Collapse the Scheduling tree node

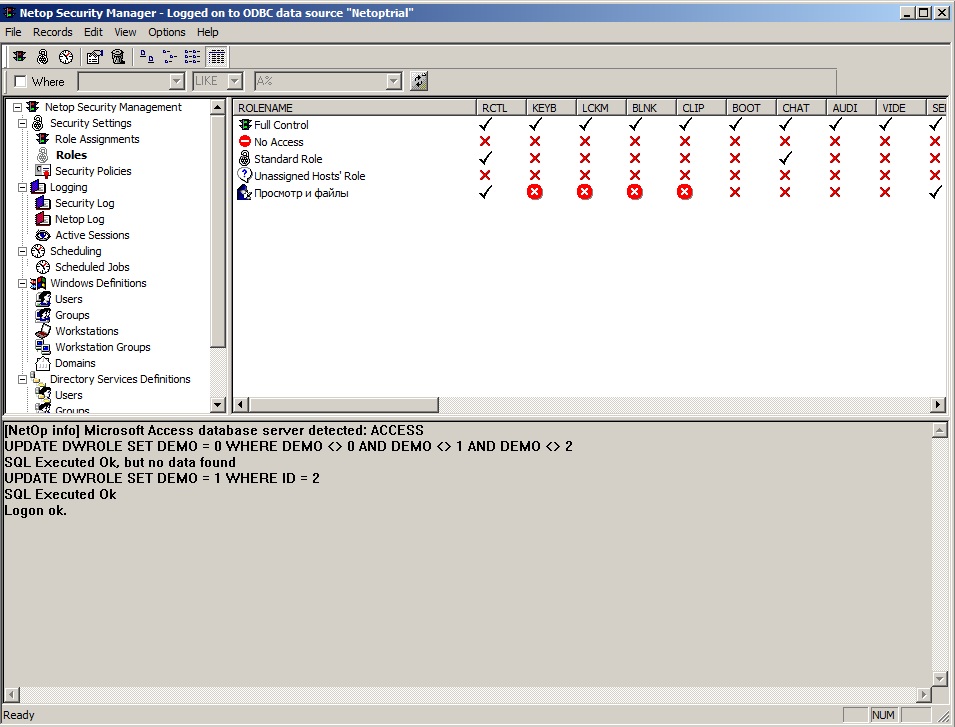[x=23, y=251]
